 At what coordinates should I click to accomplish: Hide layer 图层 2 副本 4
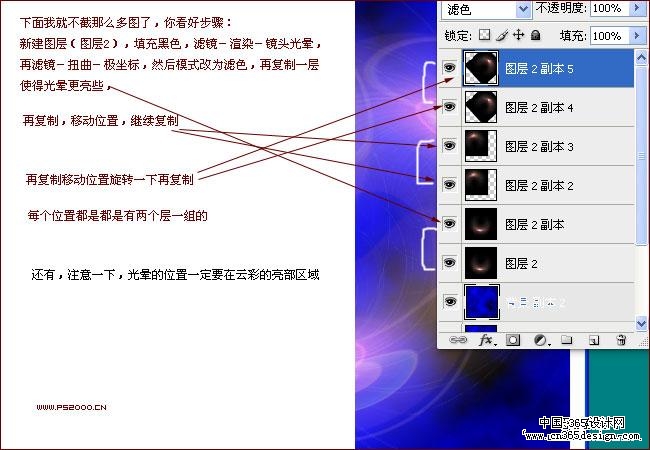click(x=449, y=106)
